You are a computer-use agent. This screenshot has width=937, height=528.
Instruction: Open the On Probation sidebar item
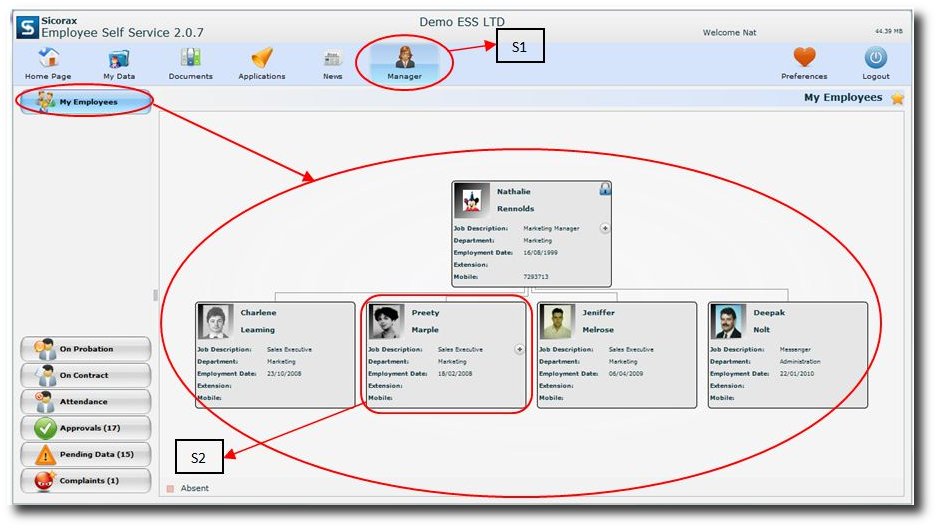coord(86,349)
